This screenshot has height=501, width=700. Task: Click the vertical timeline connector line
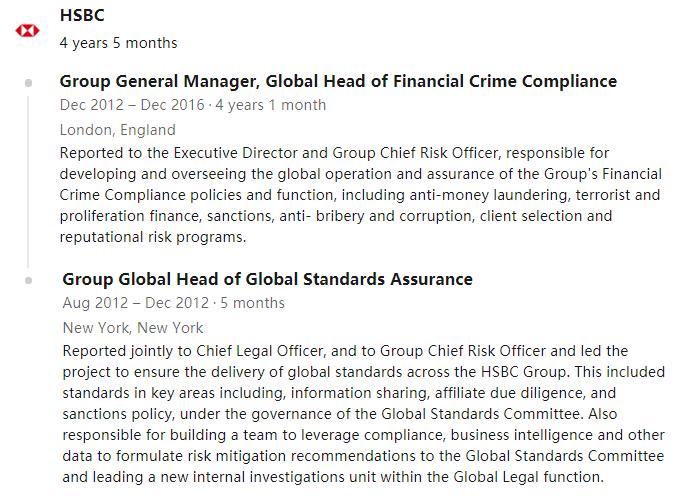click(x=29, y=181)
